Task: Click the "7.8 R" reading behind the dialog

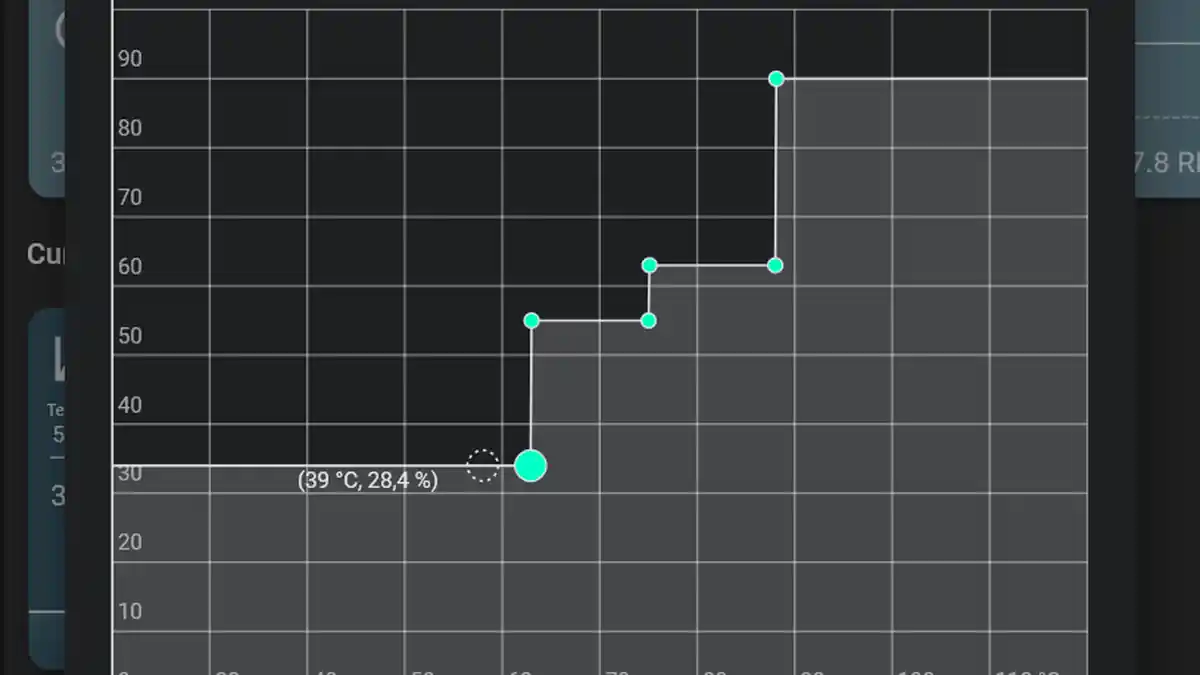Action: point(1167,162)
